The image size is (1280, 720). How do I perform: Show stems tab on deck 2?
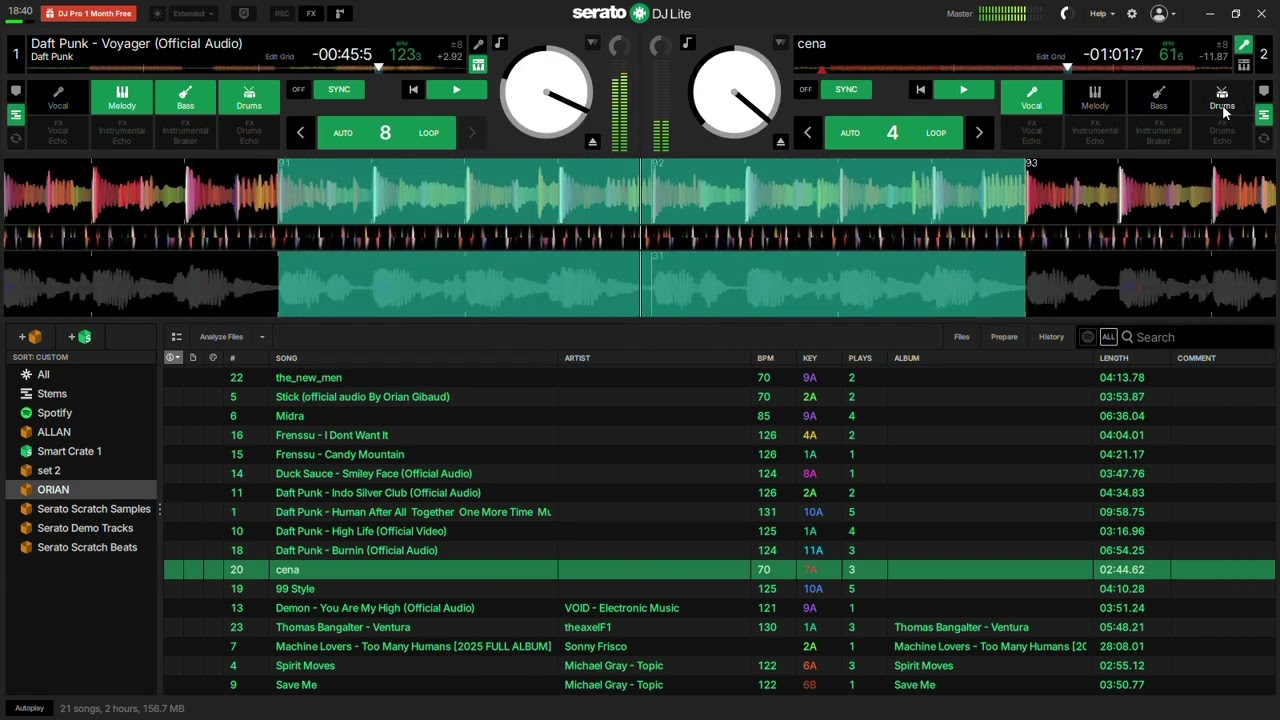tap(1264, 115)
